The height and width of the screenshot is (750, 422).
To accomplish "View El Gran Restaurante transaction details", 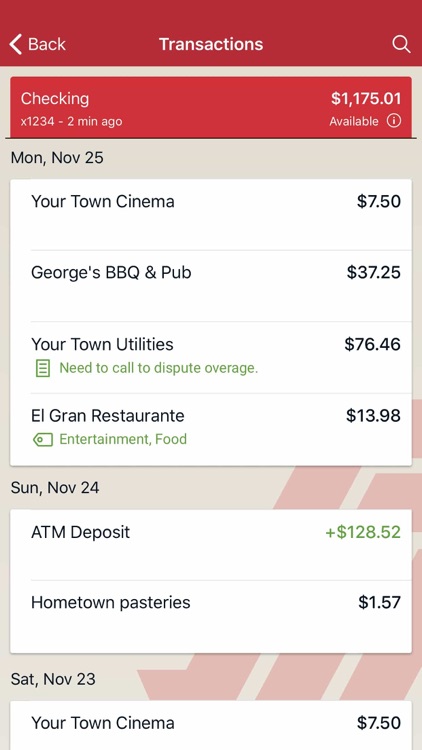I will [211, 430].
